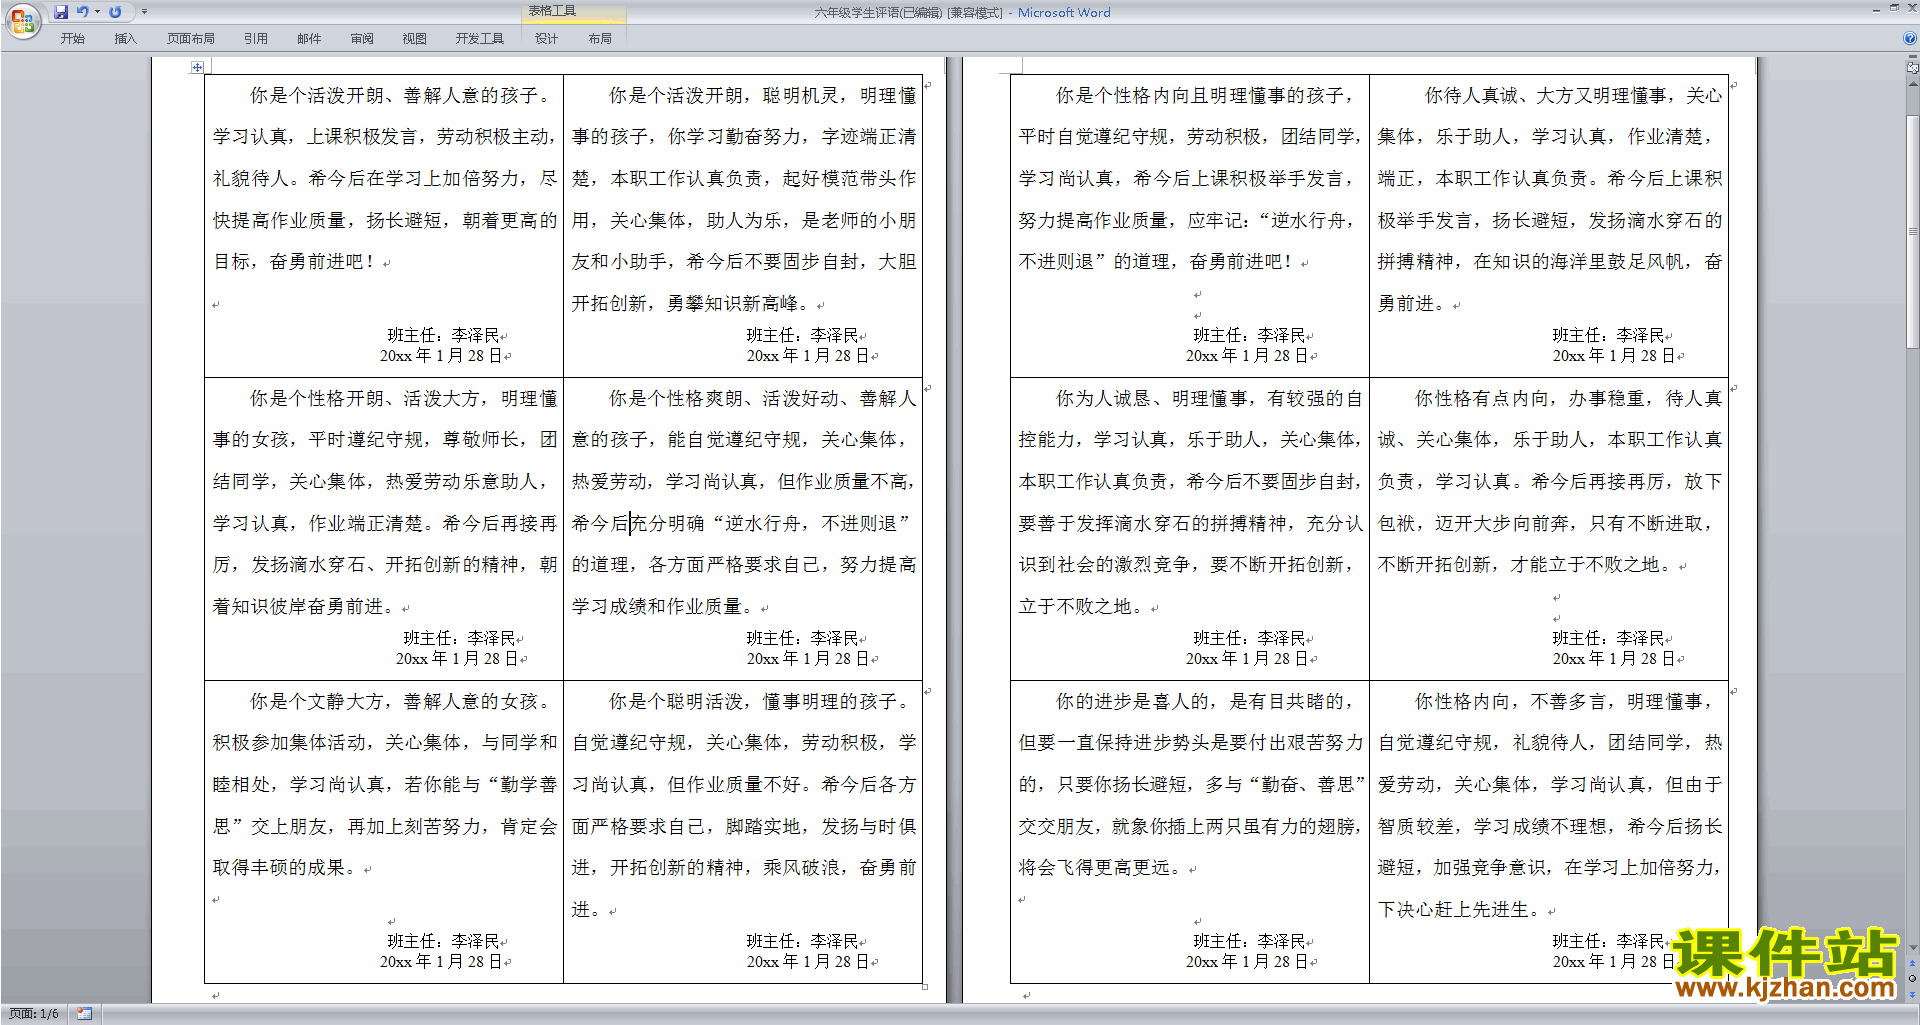1920x1025 pixels.
Task: Open the 邮件 ribbon tab
Action: (x=309, y=38)
